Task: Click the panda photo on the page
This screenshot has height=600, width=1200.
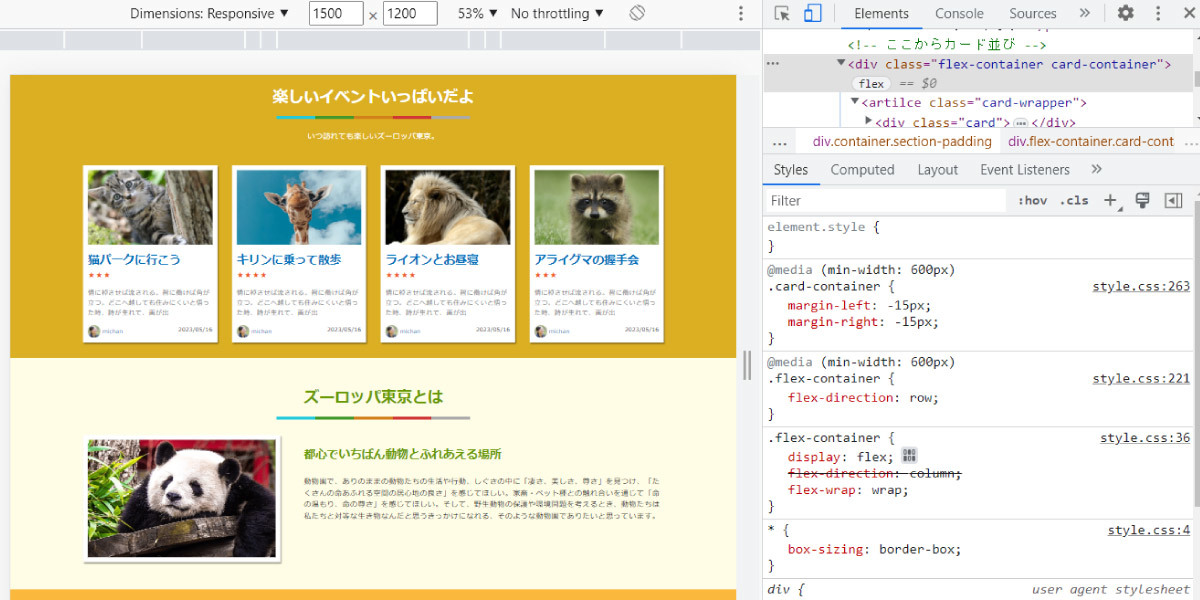Action: click(182, 498)
